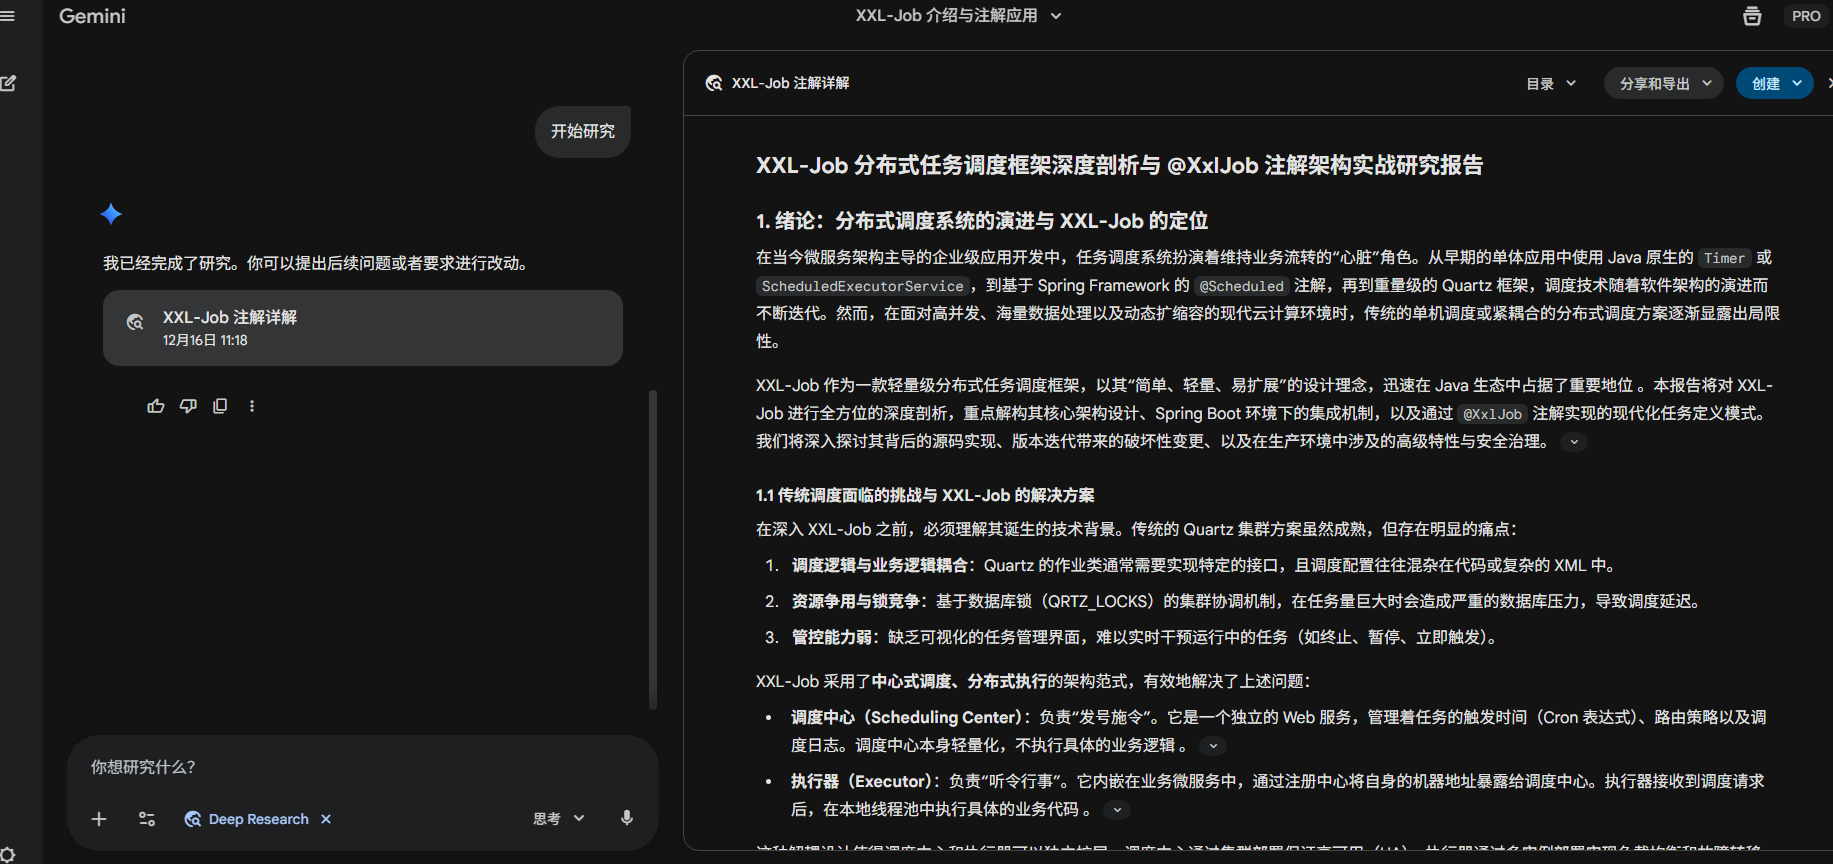Screen dimensions: 1833x864
Task: Click the thumbs down feedback icon
Action: (188, 406)
